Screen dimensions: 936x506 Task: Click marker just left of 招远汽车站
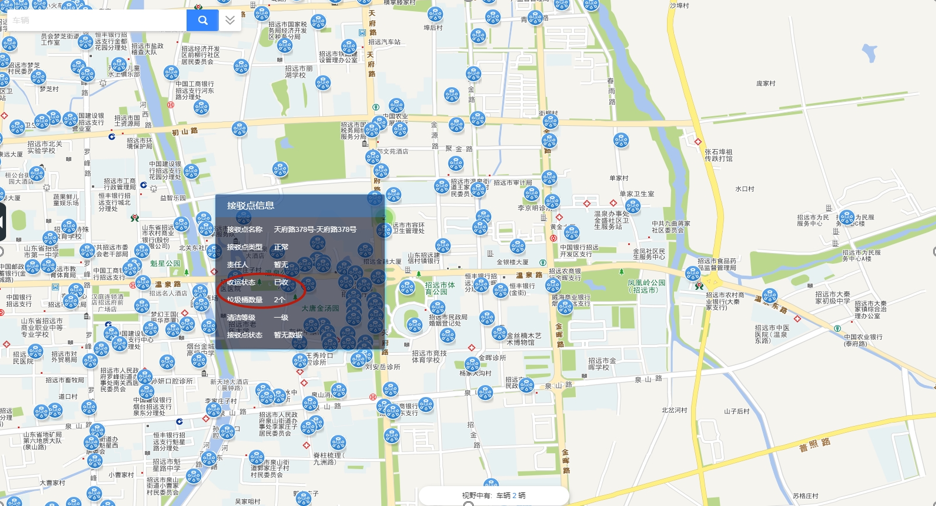coord(349,46)
